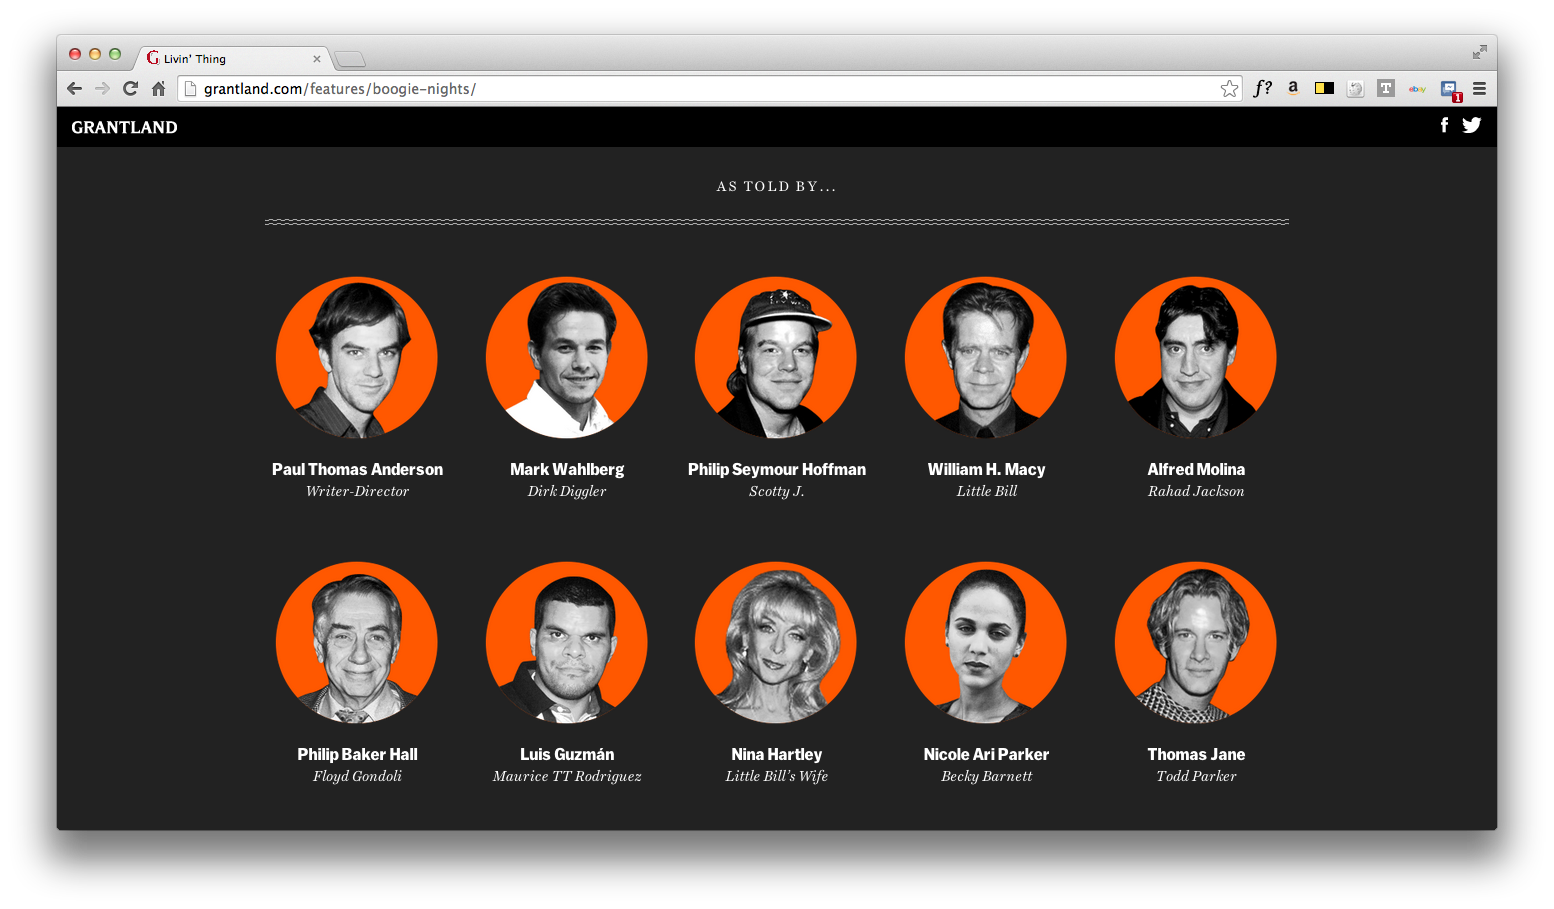Click the GRANTLAND logo link
This screenshot has width=1554, height=909.
pos(124,127)
